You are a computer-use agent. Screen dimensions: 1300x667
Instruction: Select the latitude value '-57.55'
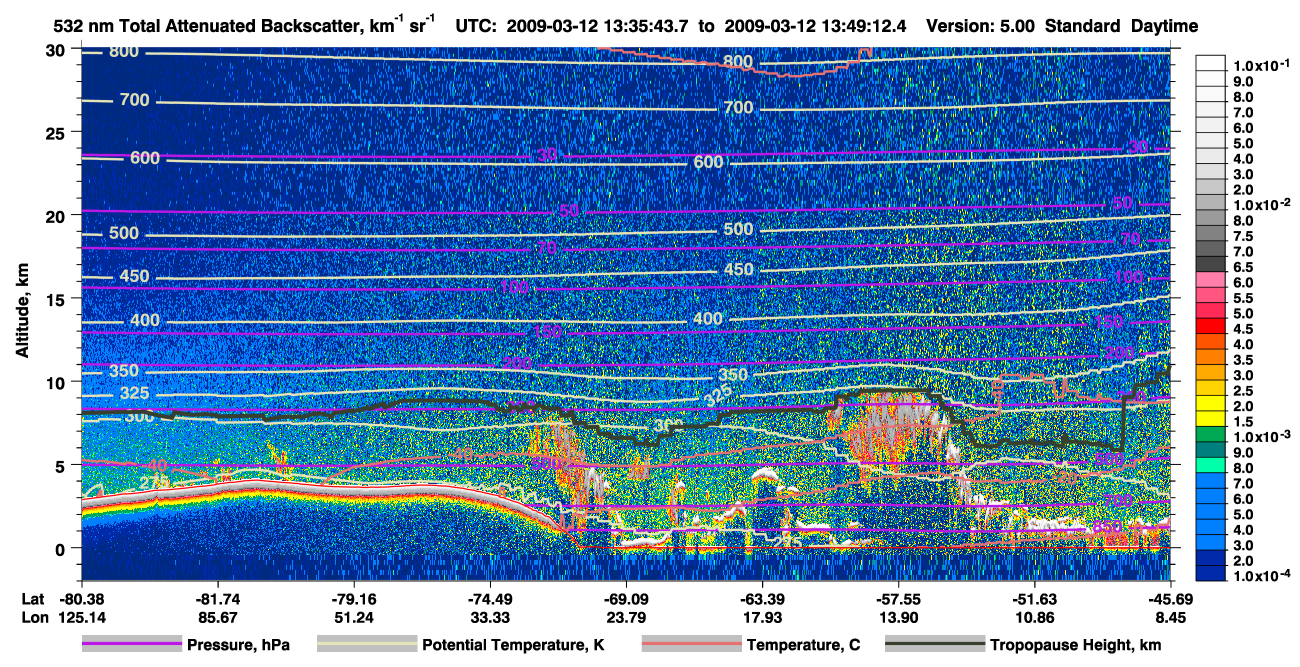click(x=898, y=599)
